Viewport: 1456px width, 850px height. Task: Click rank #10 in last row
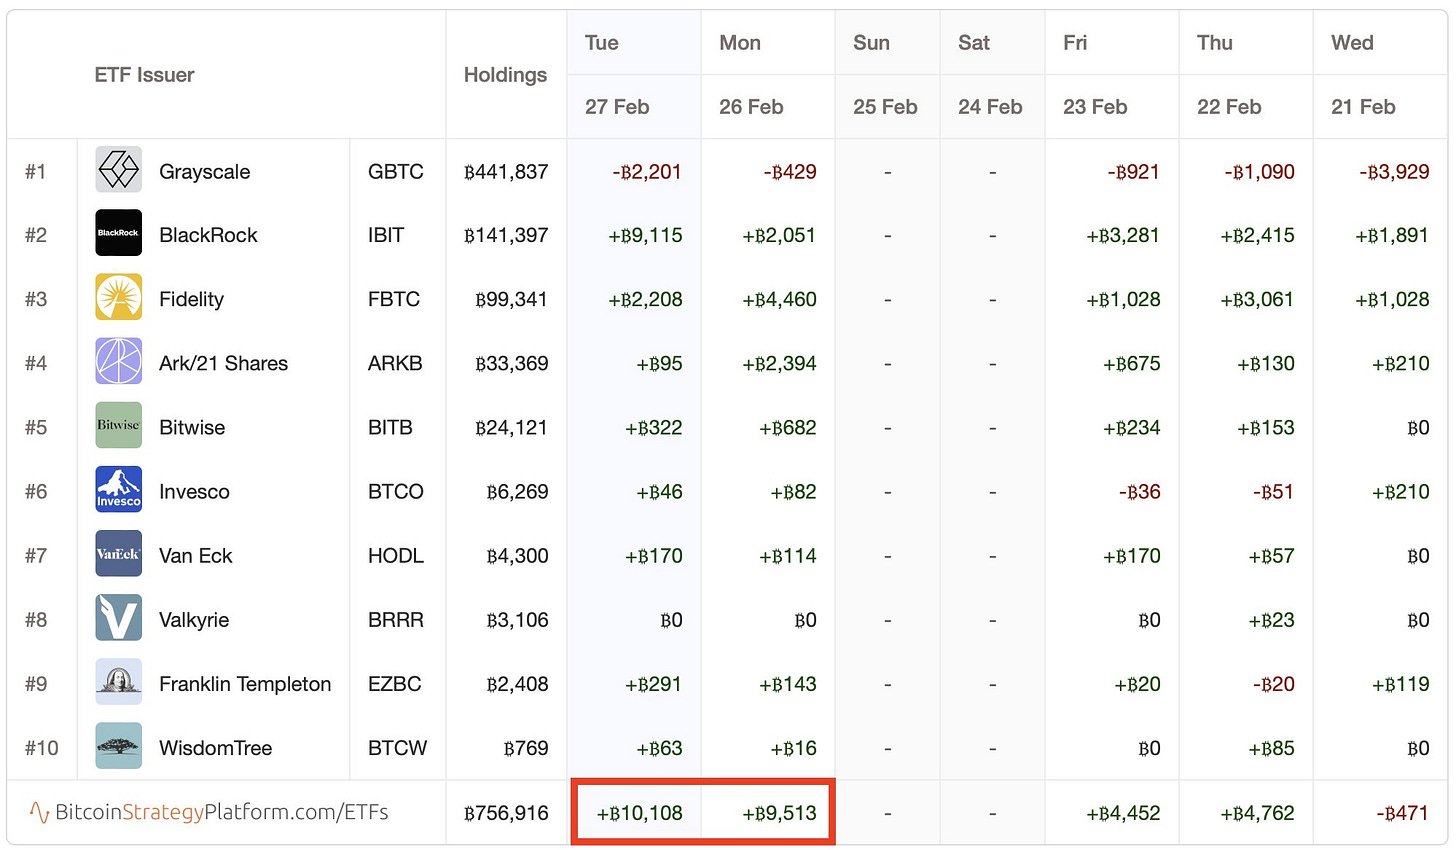point(42,747)
